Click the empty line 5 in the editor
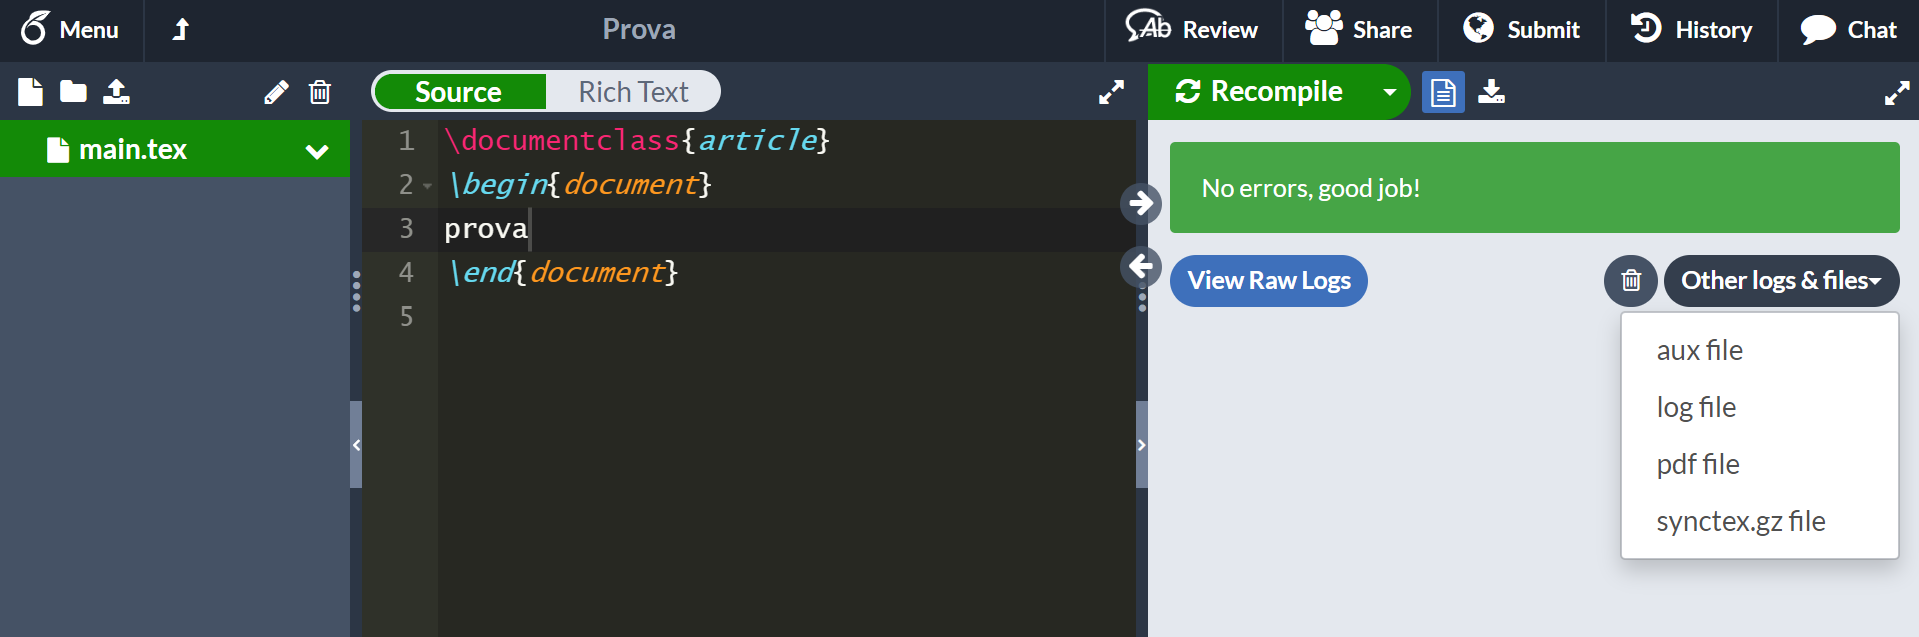This screenshot has width=1919, height=637. (786, 317)
